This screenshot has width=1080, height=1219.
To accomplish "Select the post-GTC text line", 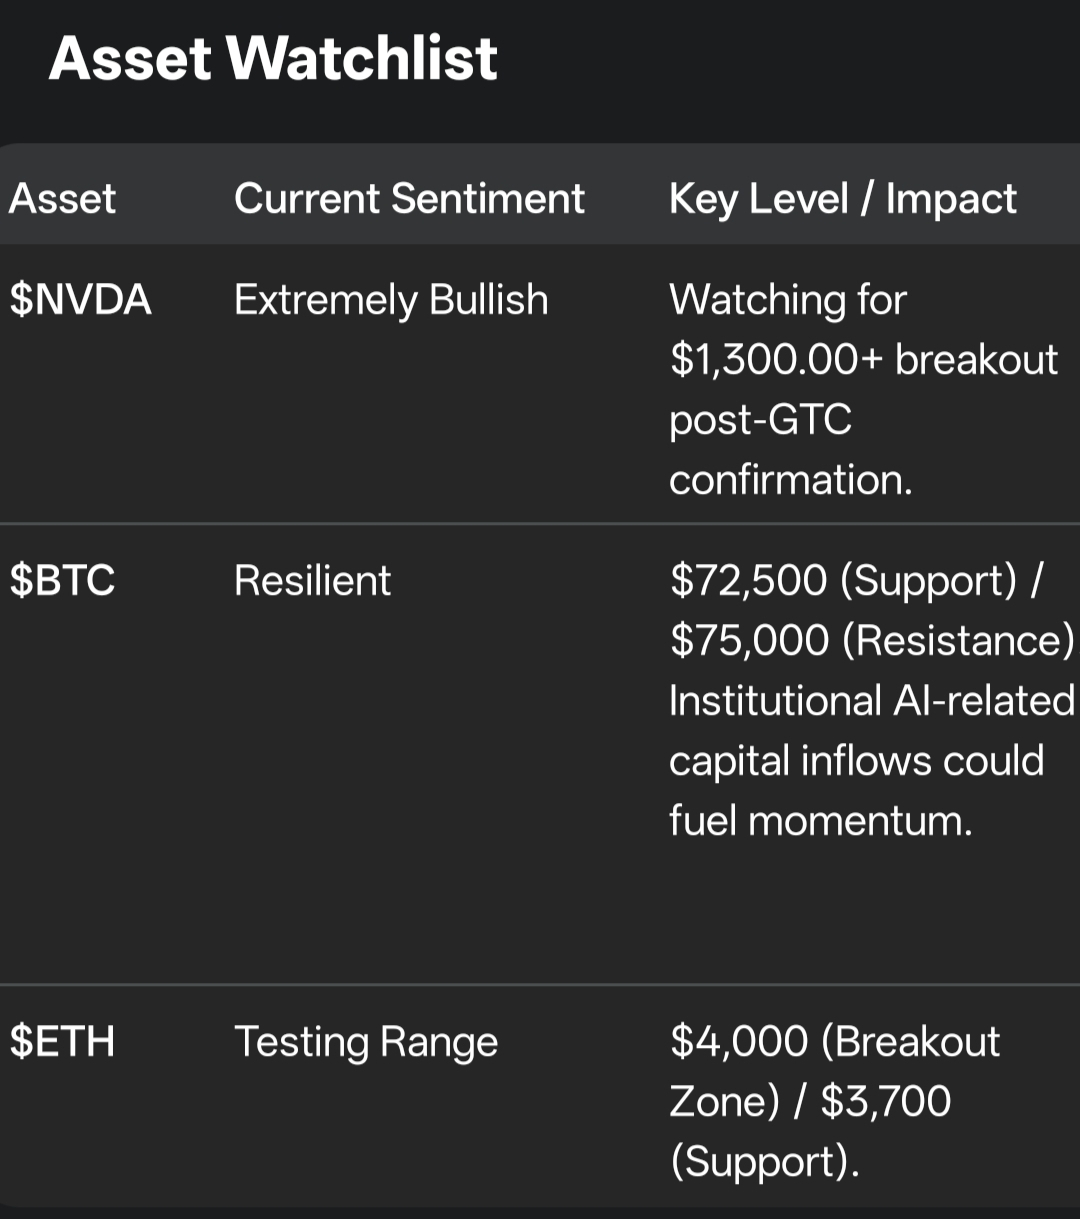I will [x=760, y=420].
